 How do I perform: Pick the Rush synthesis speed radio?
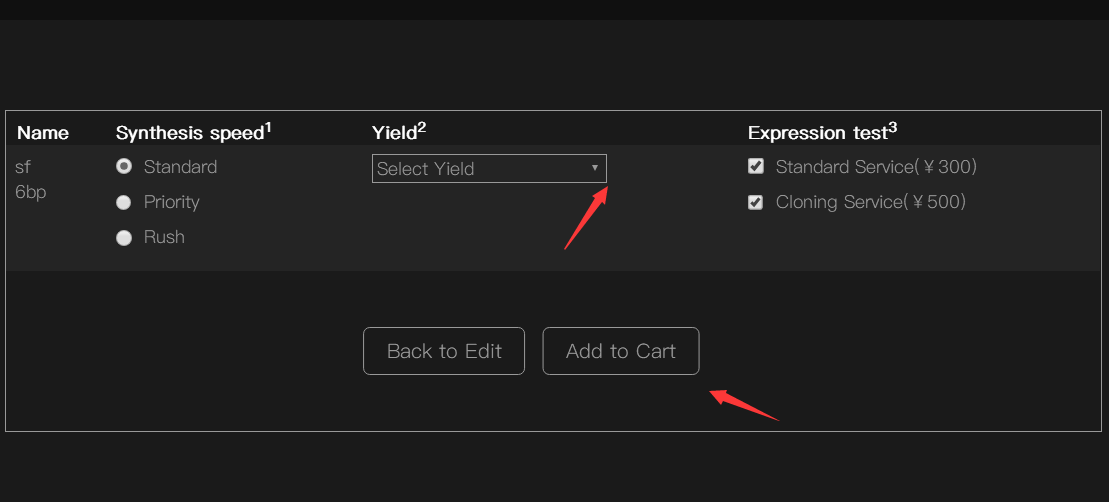[x=124, y=238]
